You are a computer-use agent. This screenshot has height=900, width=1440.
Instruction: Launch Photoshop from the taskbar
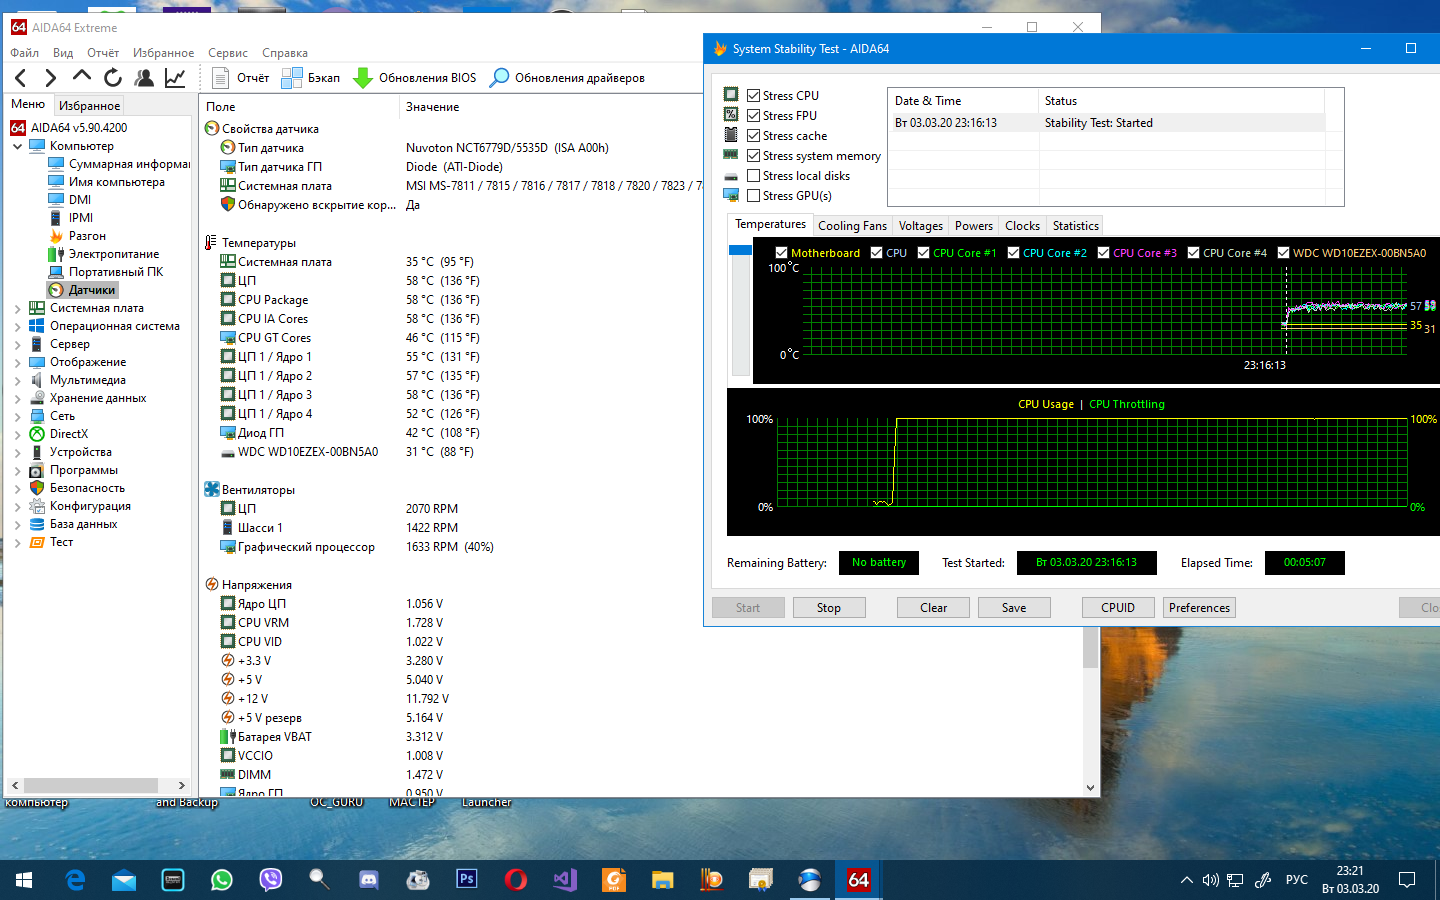coord(467,880)
